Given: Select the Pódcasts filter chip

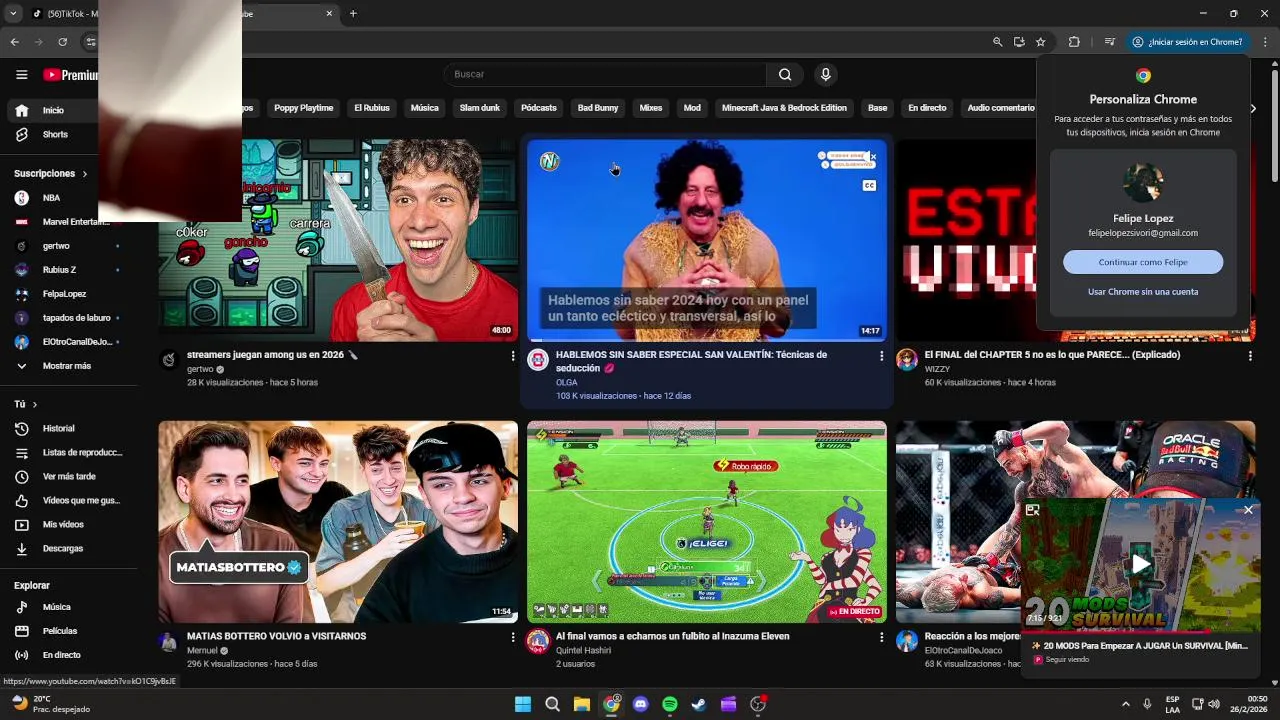Looking at the screenshot, I should point(538,108).
